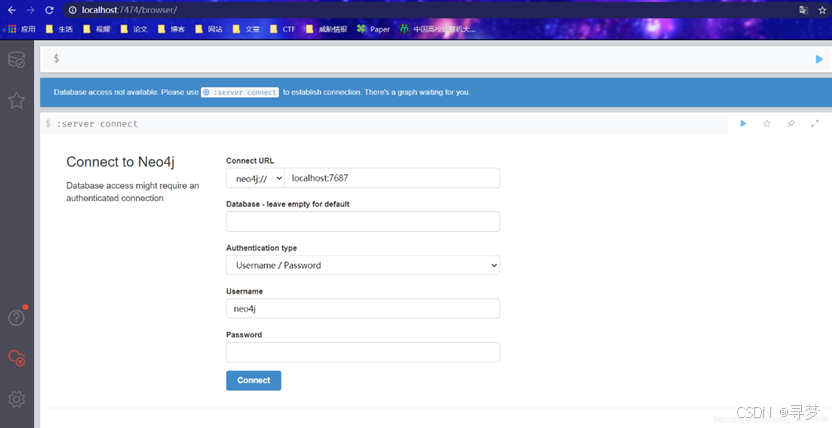This screenshot has height=428, width=832.
Task: Open the Paper bookmark
Action: click(x=373, y=29)
